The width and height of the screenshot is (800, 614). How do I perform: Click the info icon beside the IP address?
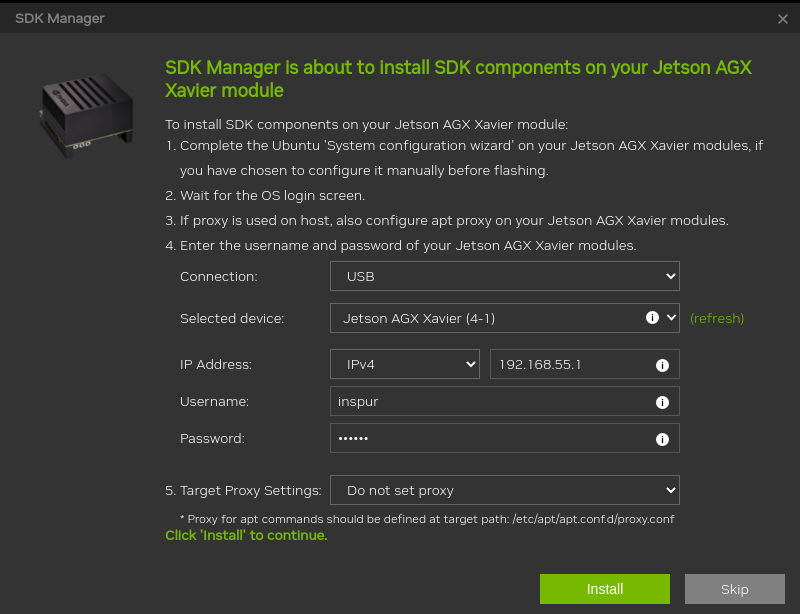(662, 365)
